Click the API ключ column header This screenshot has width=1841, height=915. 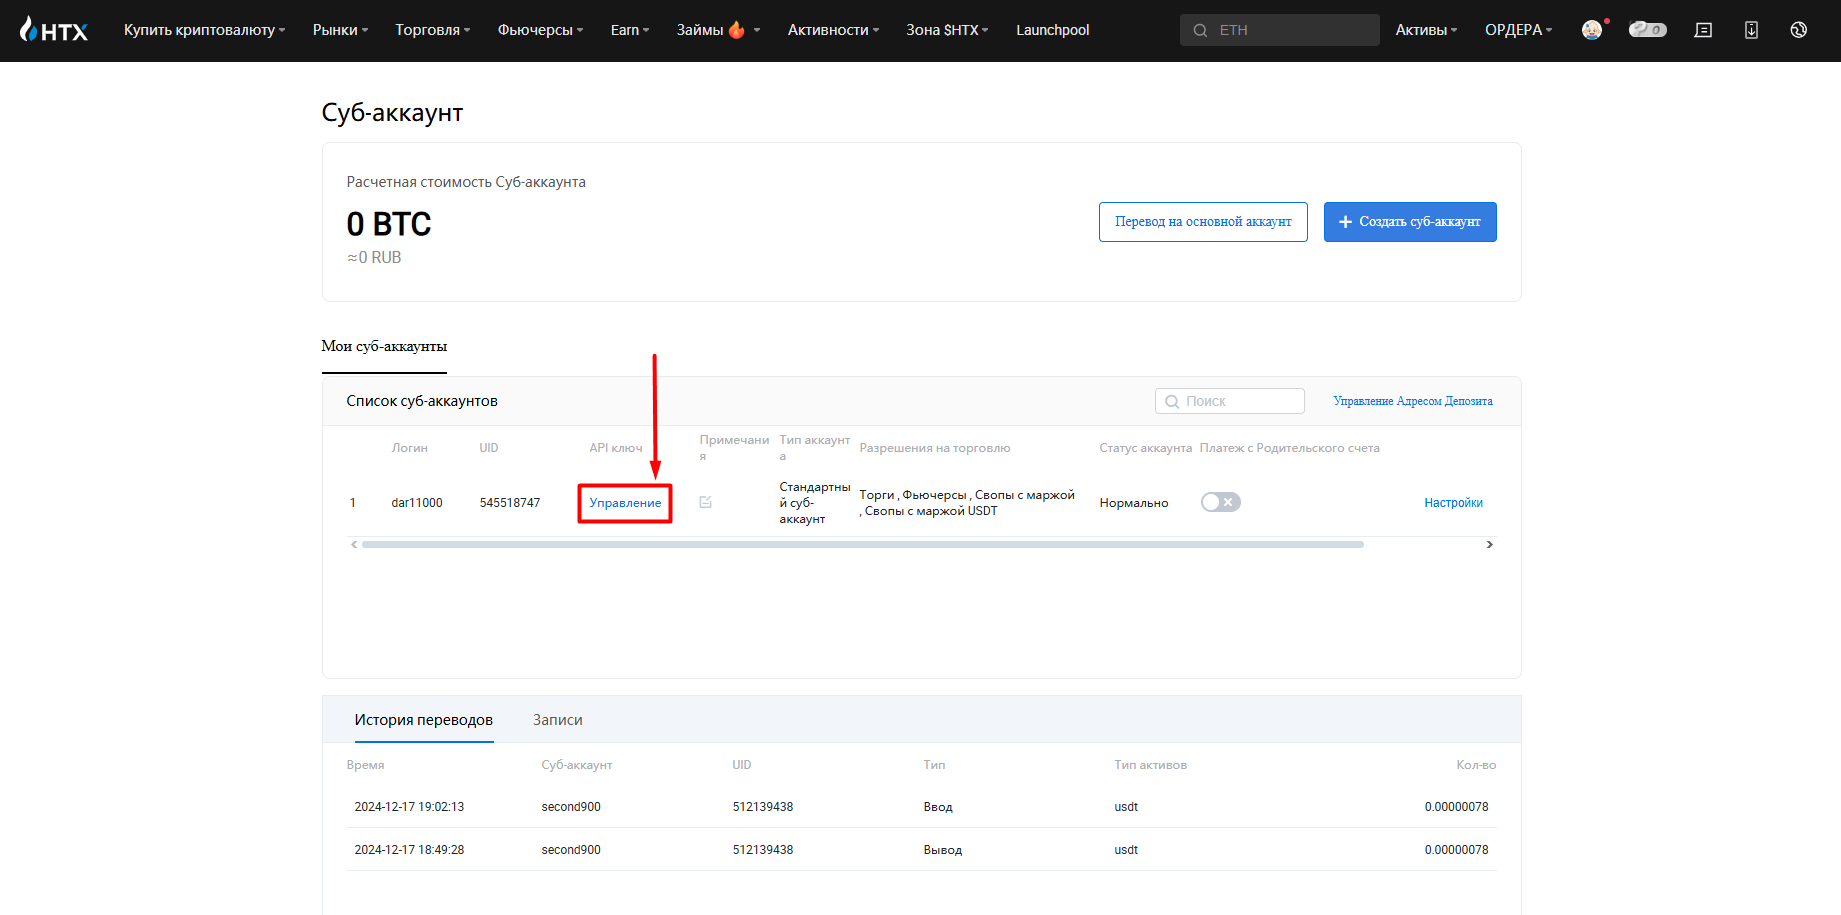coord(616,448)
